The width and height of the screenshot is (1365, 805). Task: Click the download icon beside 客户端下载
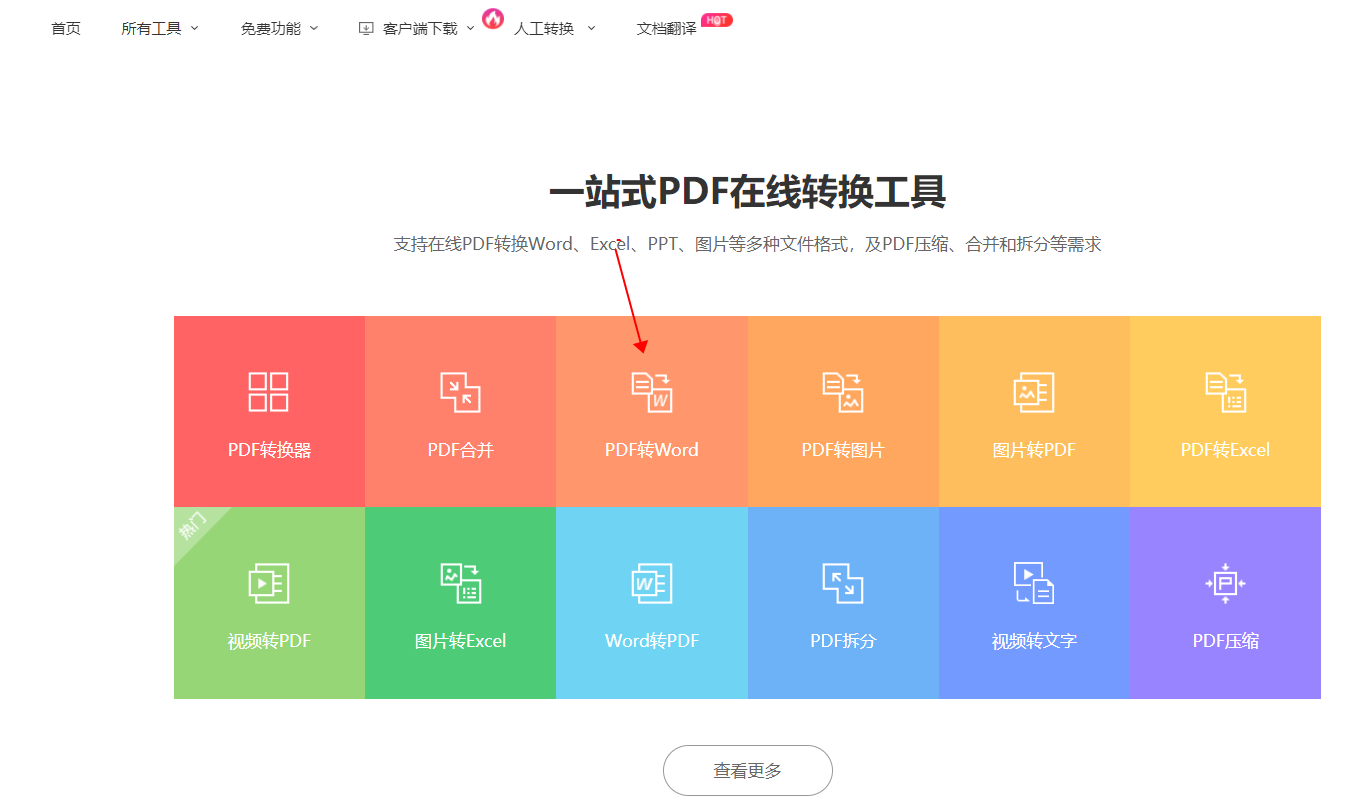(366, 28)
